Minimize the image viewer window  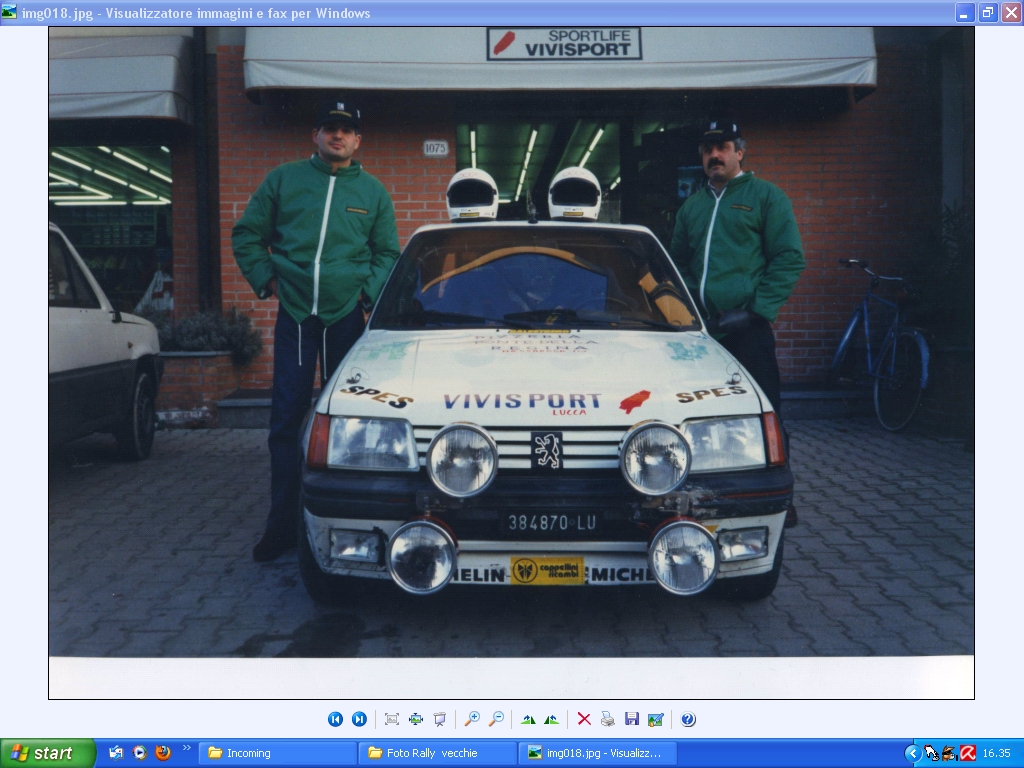point(965,13)
